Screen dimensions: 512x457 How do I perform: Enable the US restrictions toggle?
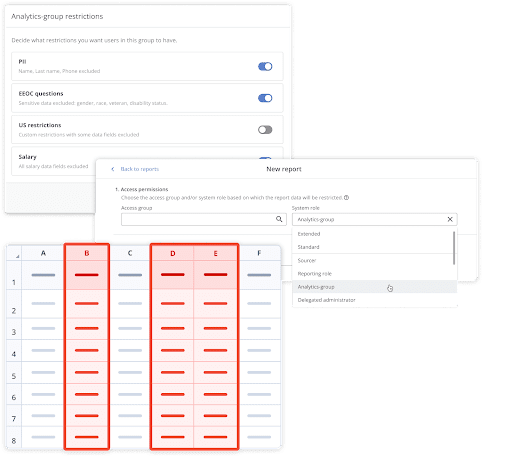[x=265, y=130]
